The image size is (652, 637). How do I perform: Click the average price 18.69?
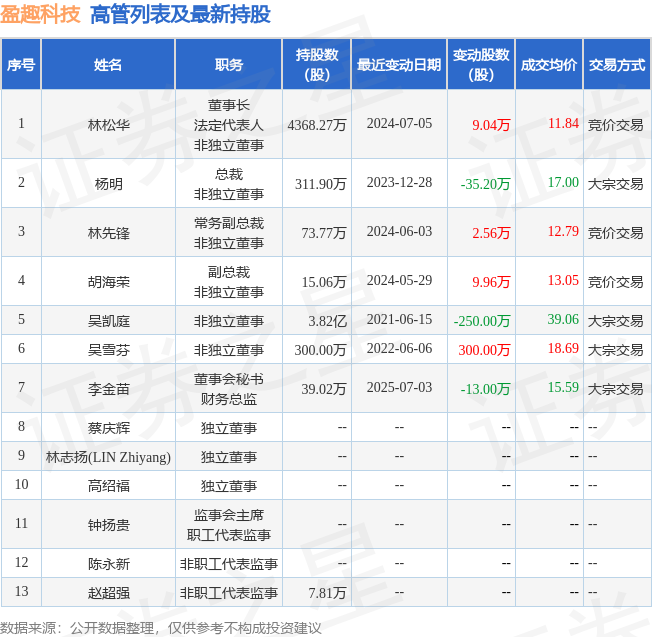coord(563,349)
